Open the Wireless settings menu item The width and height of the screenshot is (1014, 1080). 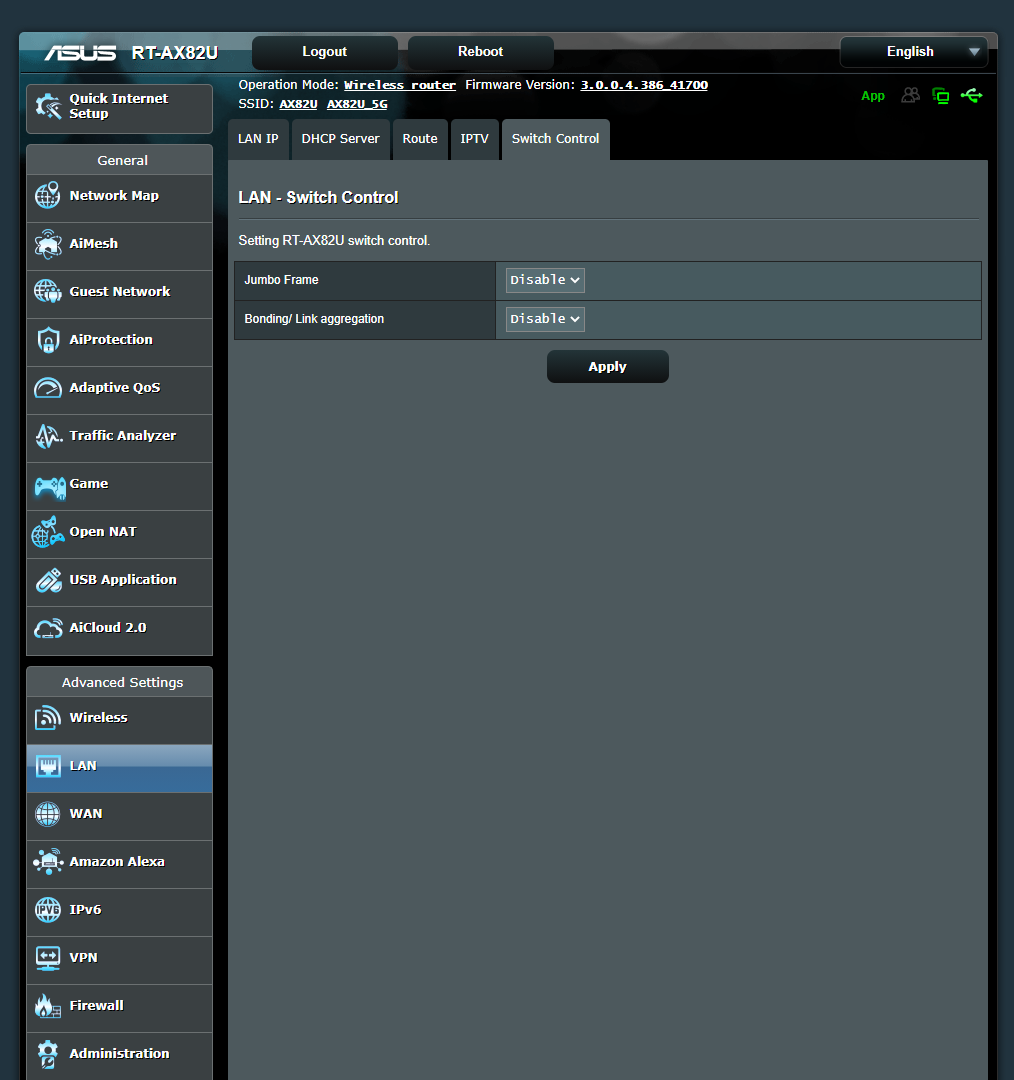point(119,720)
